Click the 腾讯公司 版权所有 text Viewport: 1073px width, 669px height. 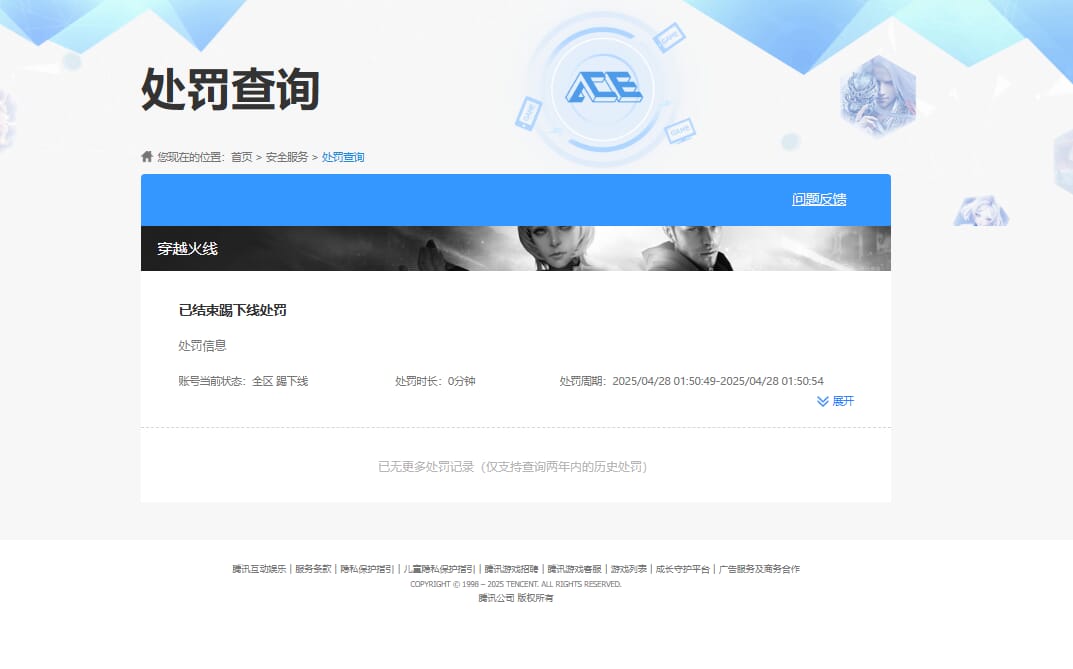[516, 598]
